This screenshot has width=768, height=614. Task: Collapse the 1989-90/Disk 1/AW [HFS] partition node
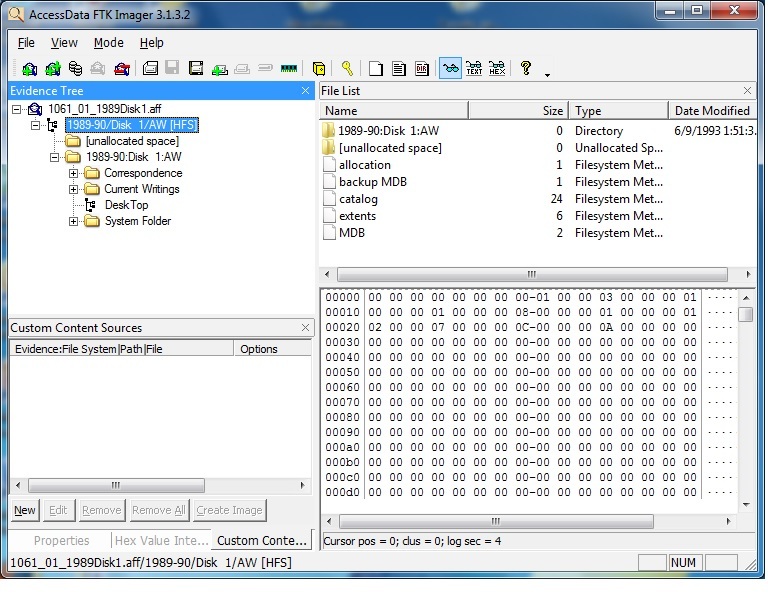pos(35,125)
